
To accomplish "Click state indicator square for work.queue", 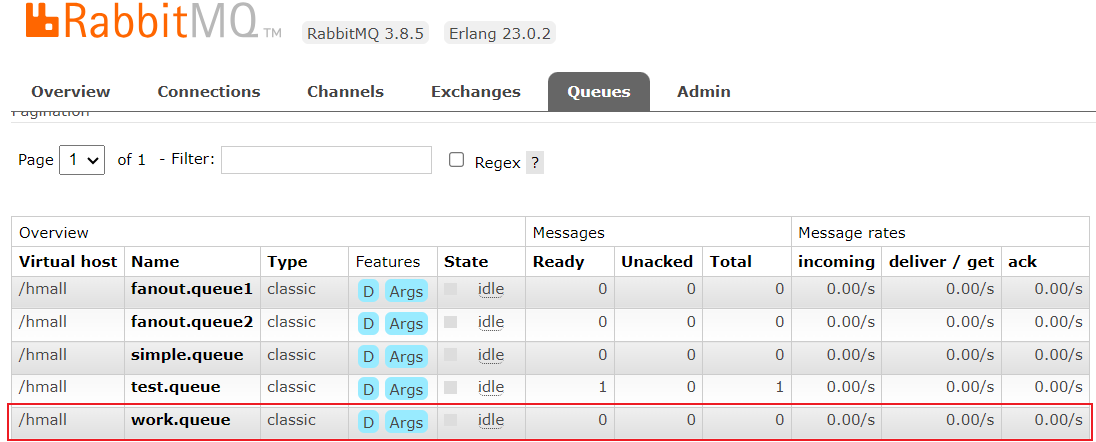I will (x=451, y=420).
